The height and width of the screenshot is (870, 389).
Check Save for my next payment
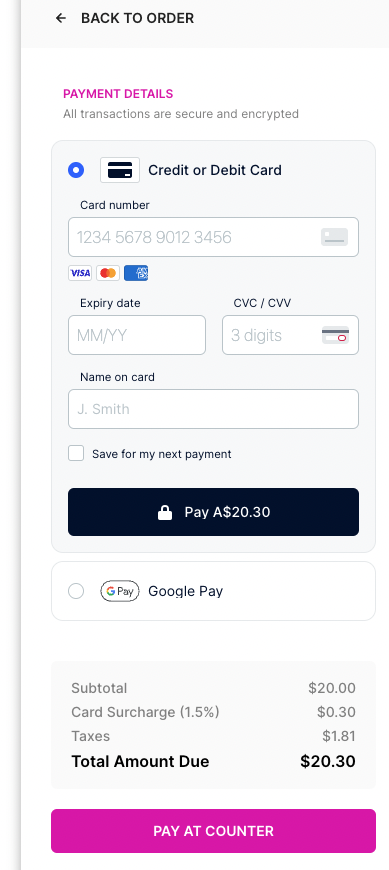coord(76,453)
